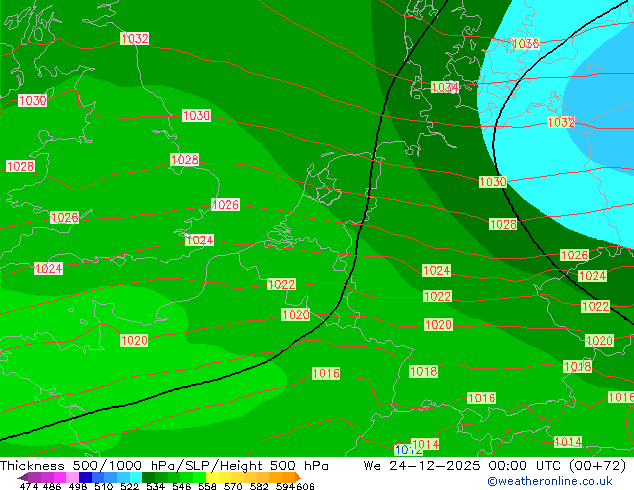
Task: Click the legend value 510
Action: click(104, 486)
